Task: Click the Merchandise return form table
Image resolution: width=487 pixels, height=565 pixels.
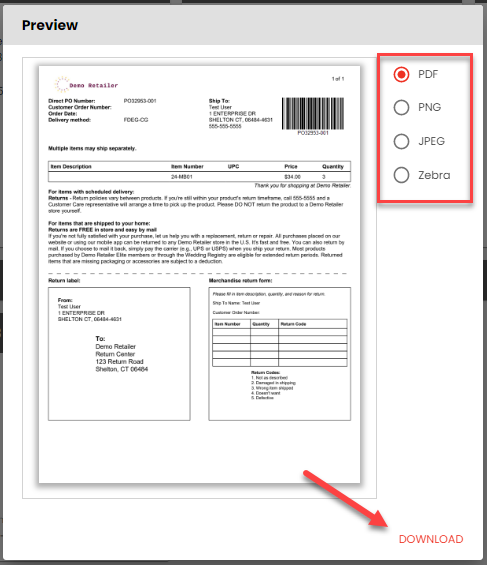Action: (280, 342)
